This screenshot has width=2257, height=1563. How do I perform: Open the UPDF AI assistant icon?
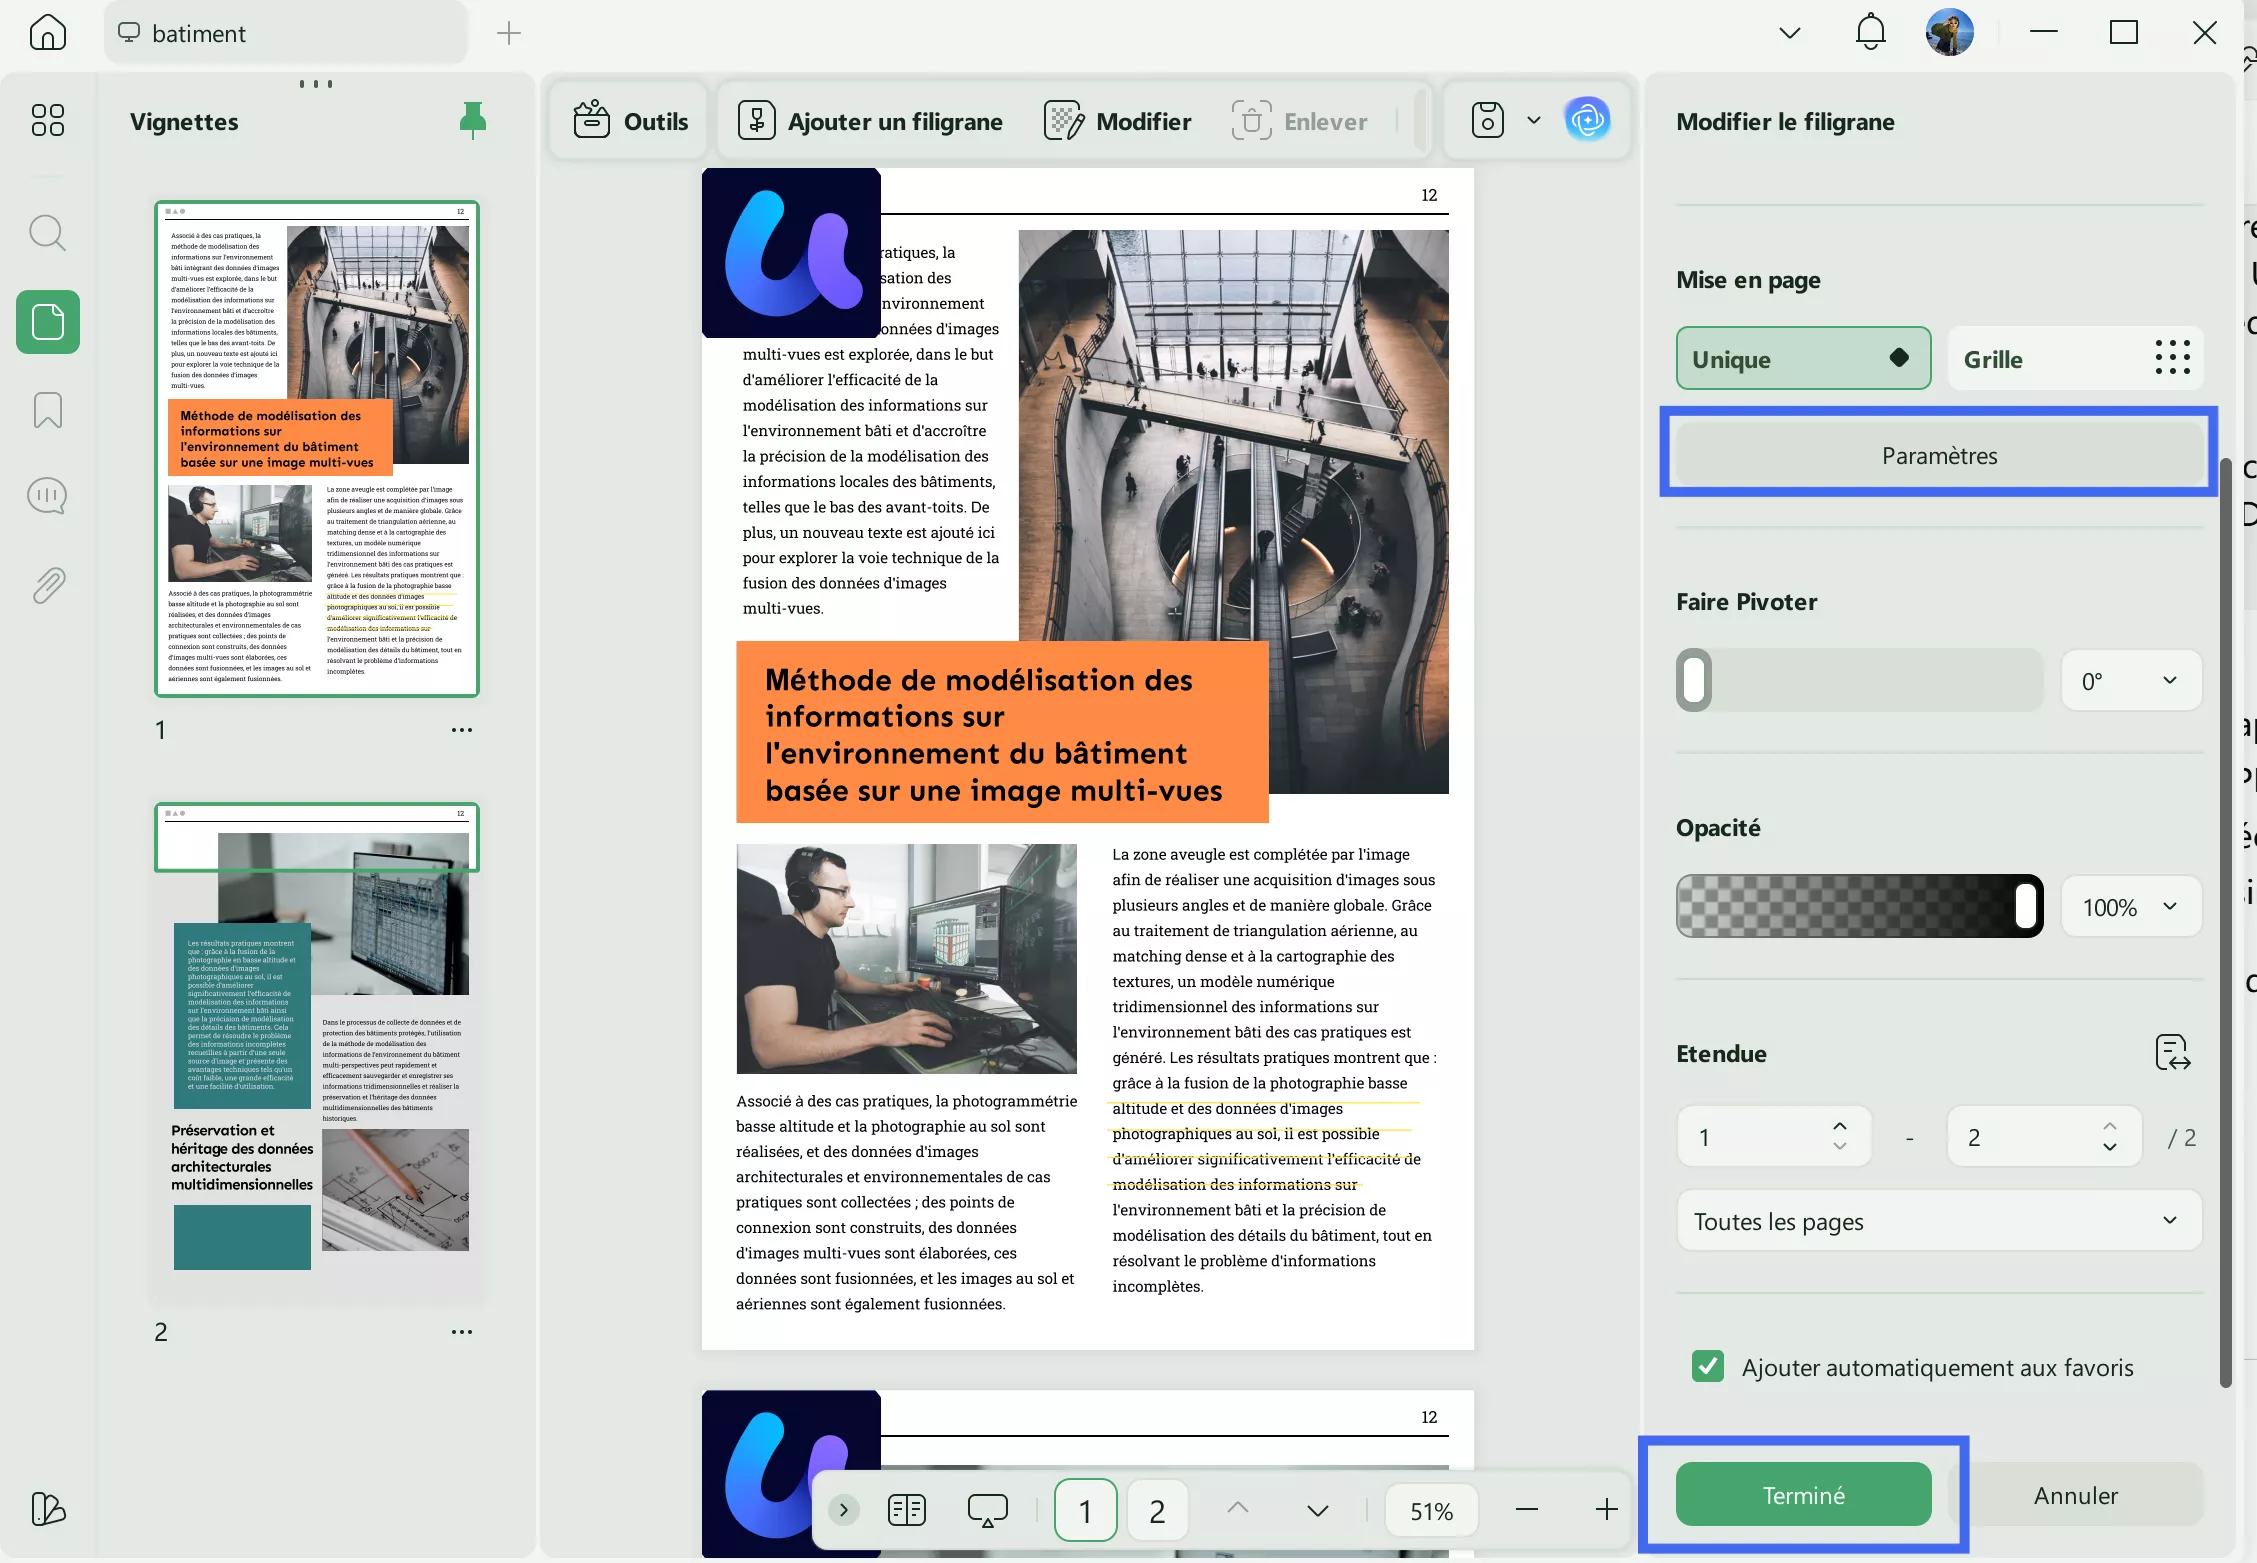(1587, 121)
